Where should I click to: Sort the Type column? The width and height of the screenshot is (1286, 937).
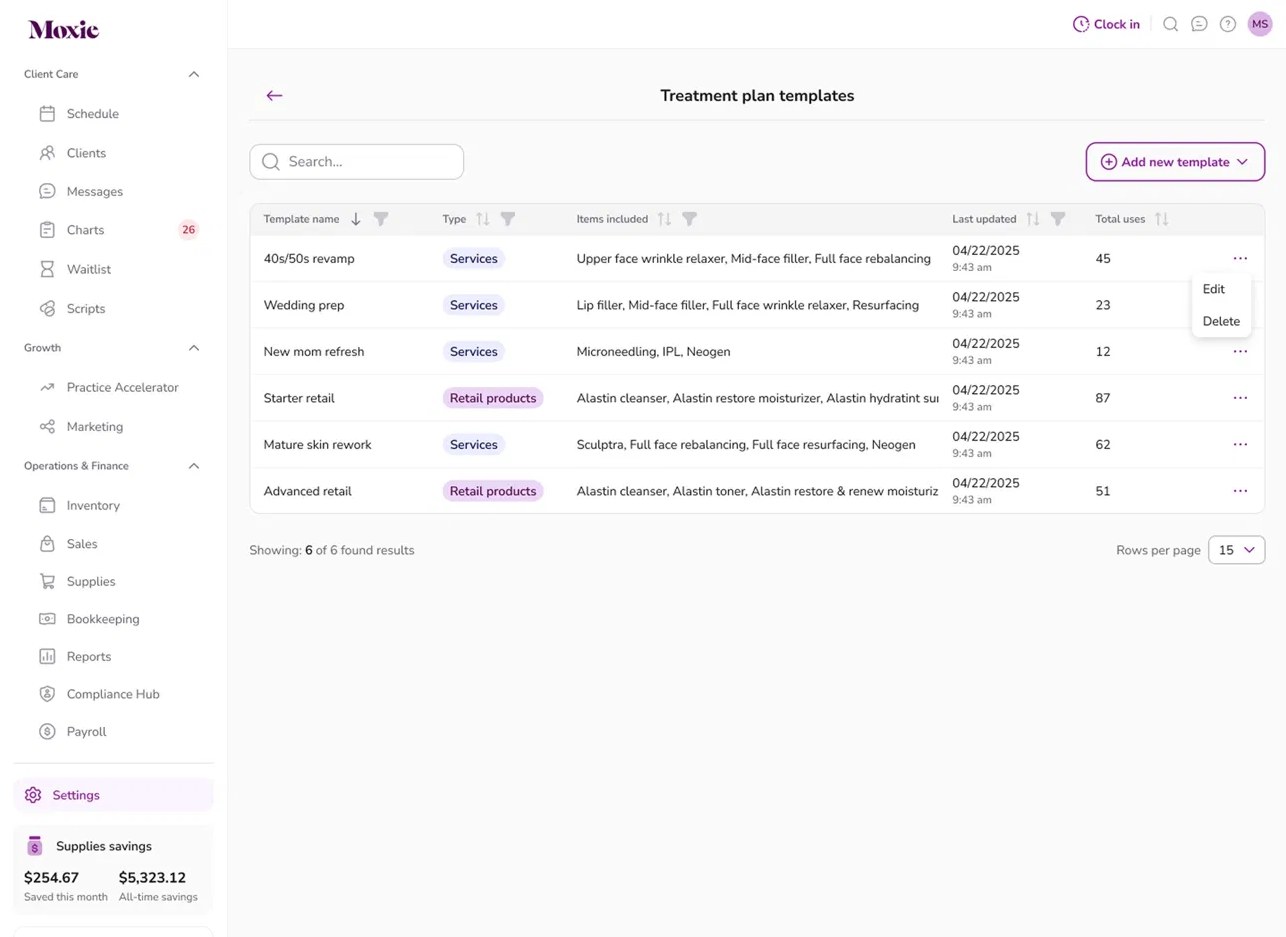tap(483, 219)
